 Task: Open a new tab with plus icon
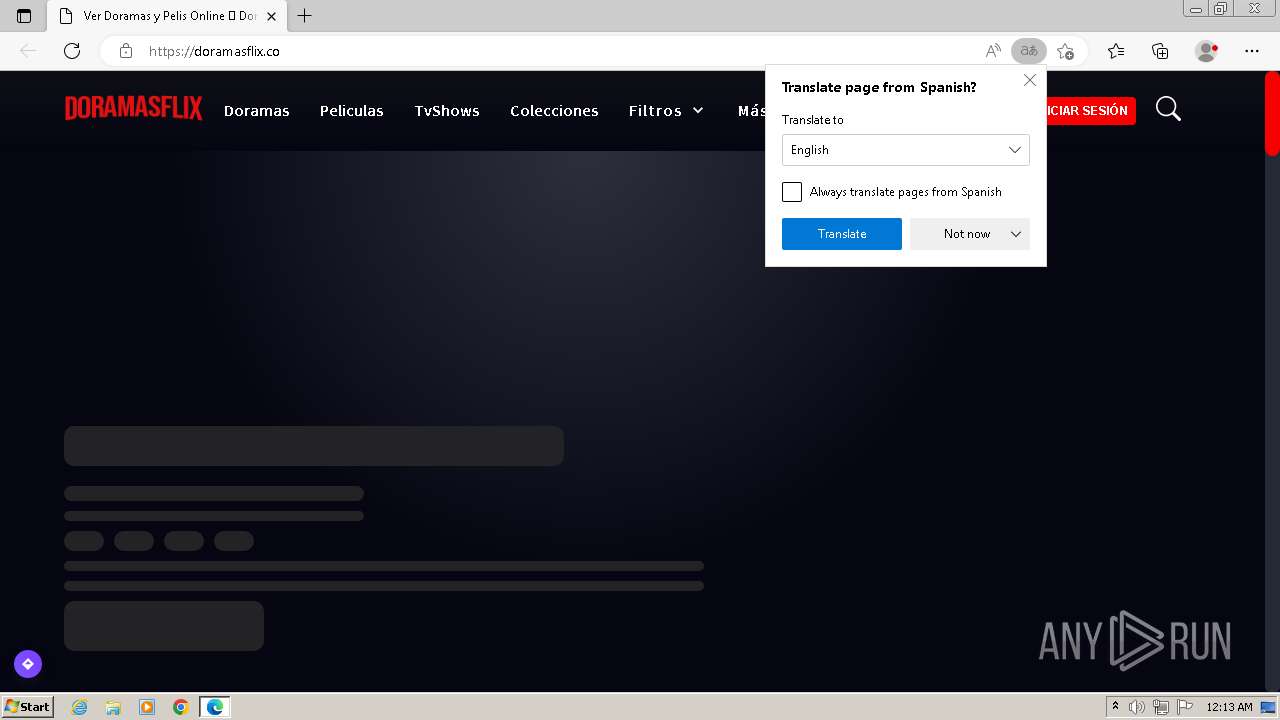pos(305,16)
